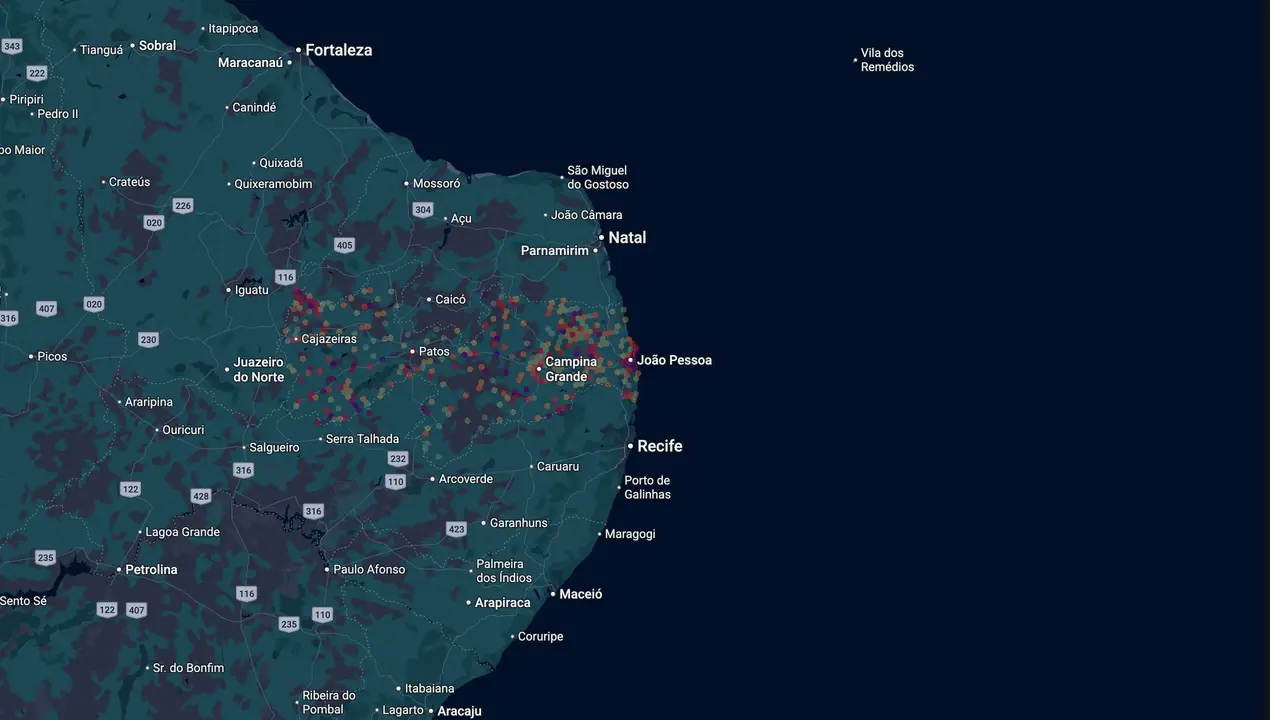Select the Garanhuns label

pos(519,523)
